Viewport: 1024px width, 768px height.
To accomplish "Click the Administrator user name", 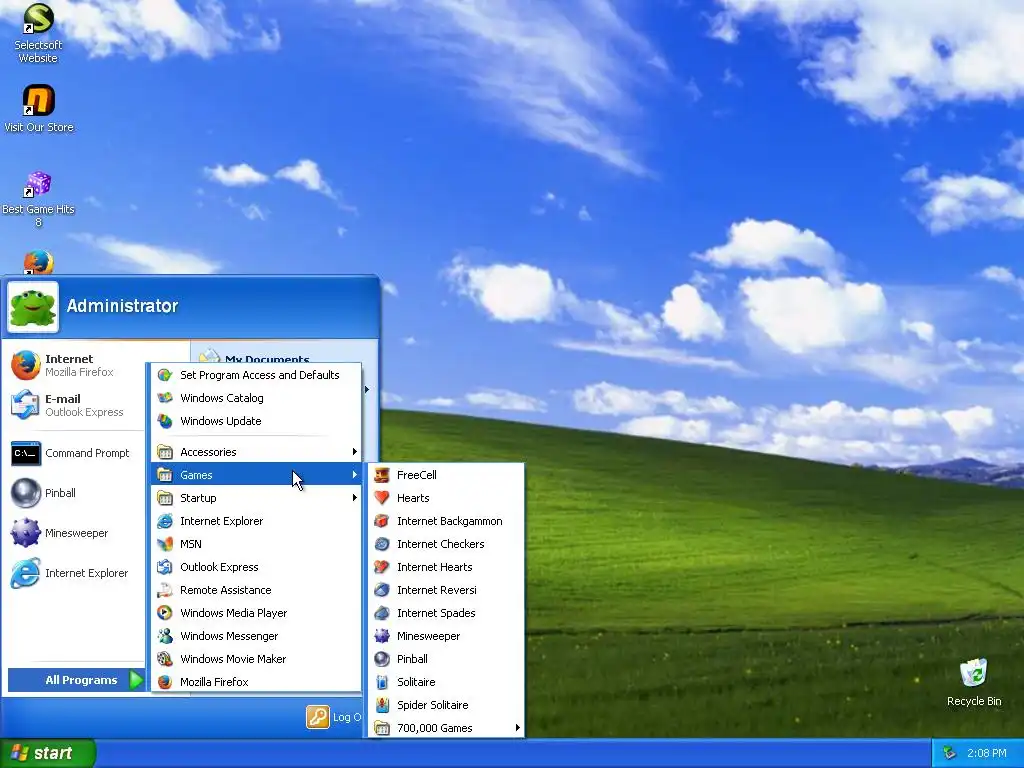I will (122, 306).
